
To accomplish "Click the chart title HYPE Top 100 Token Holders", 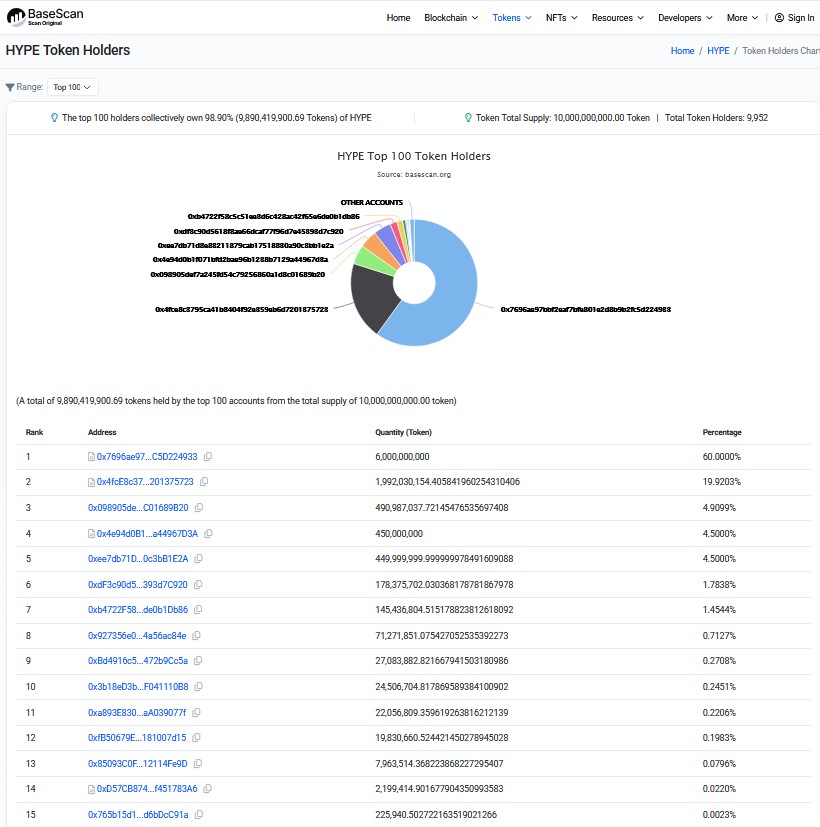I will coord(414,156).
